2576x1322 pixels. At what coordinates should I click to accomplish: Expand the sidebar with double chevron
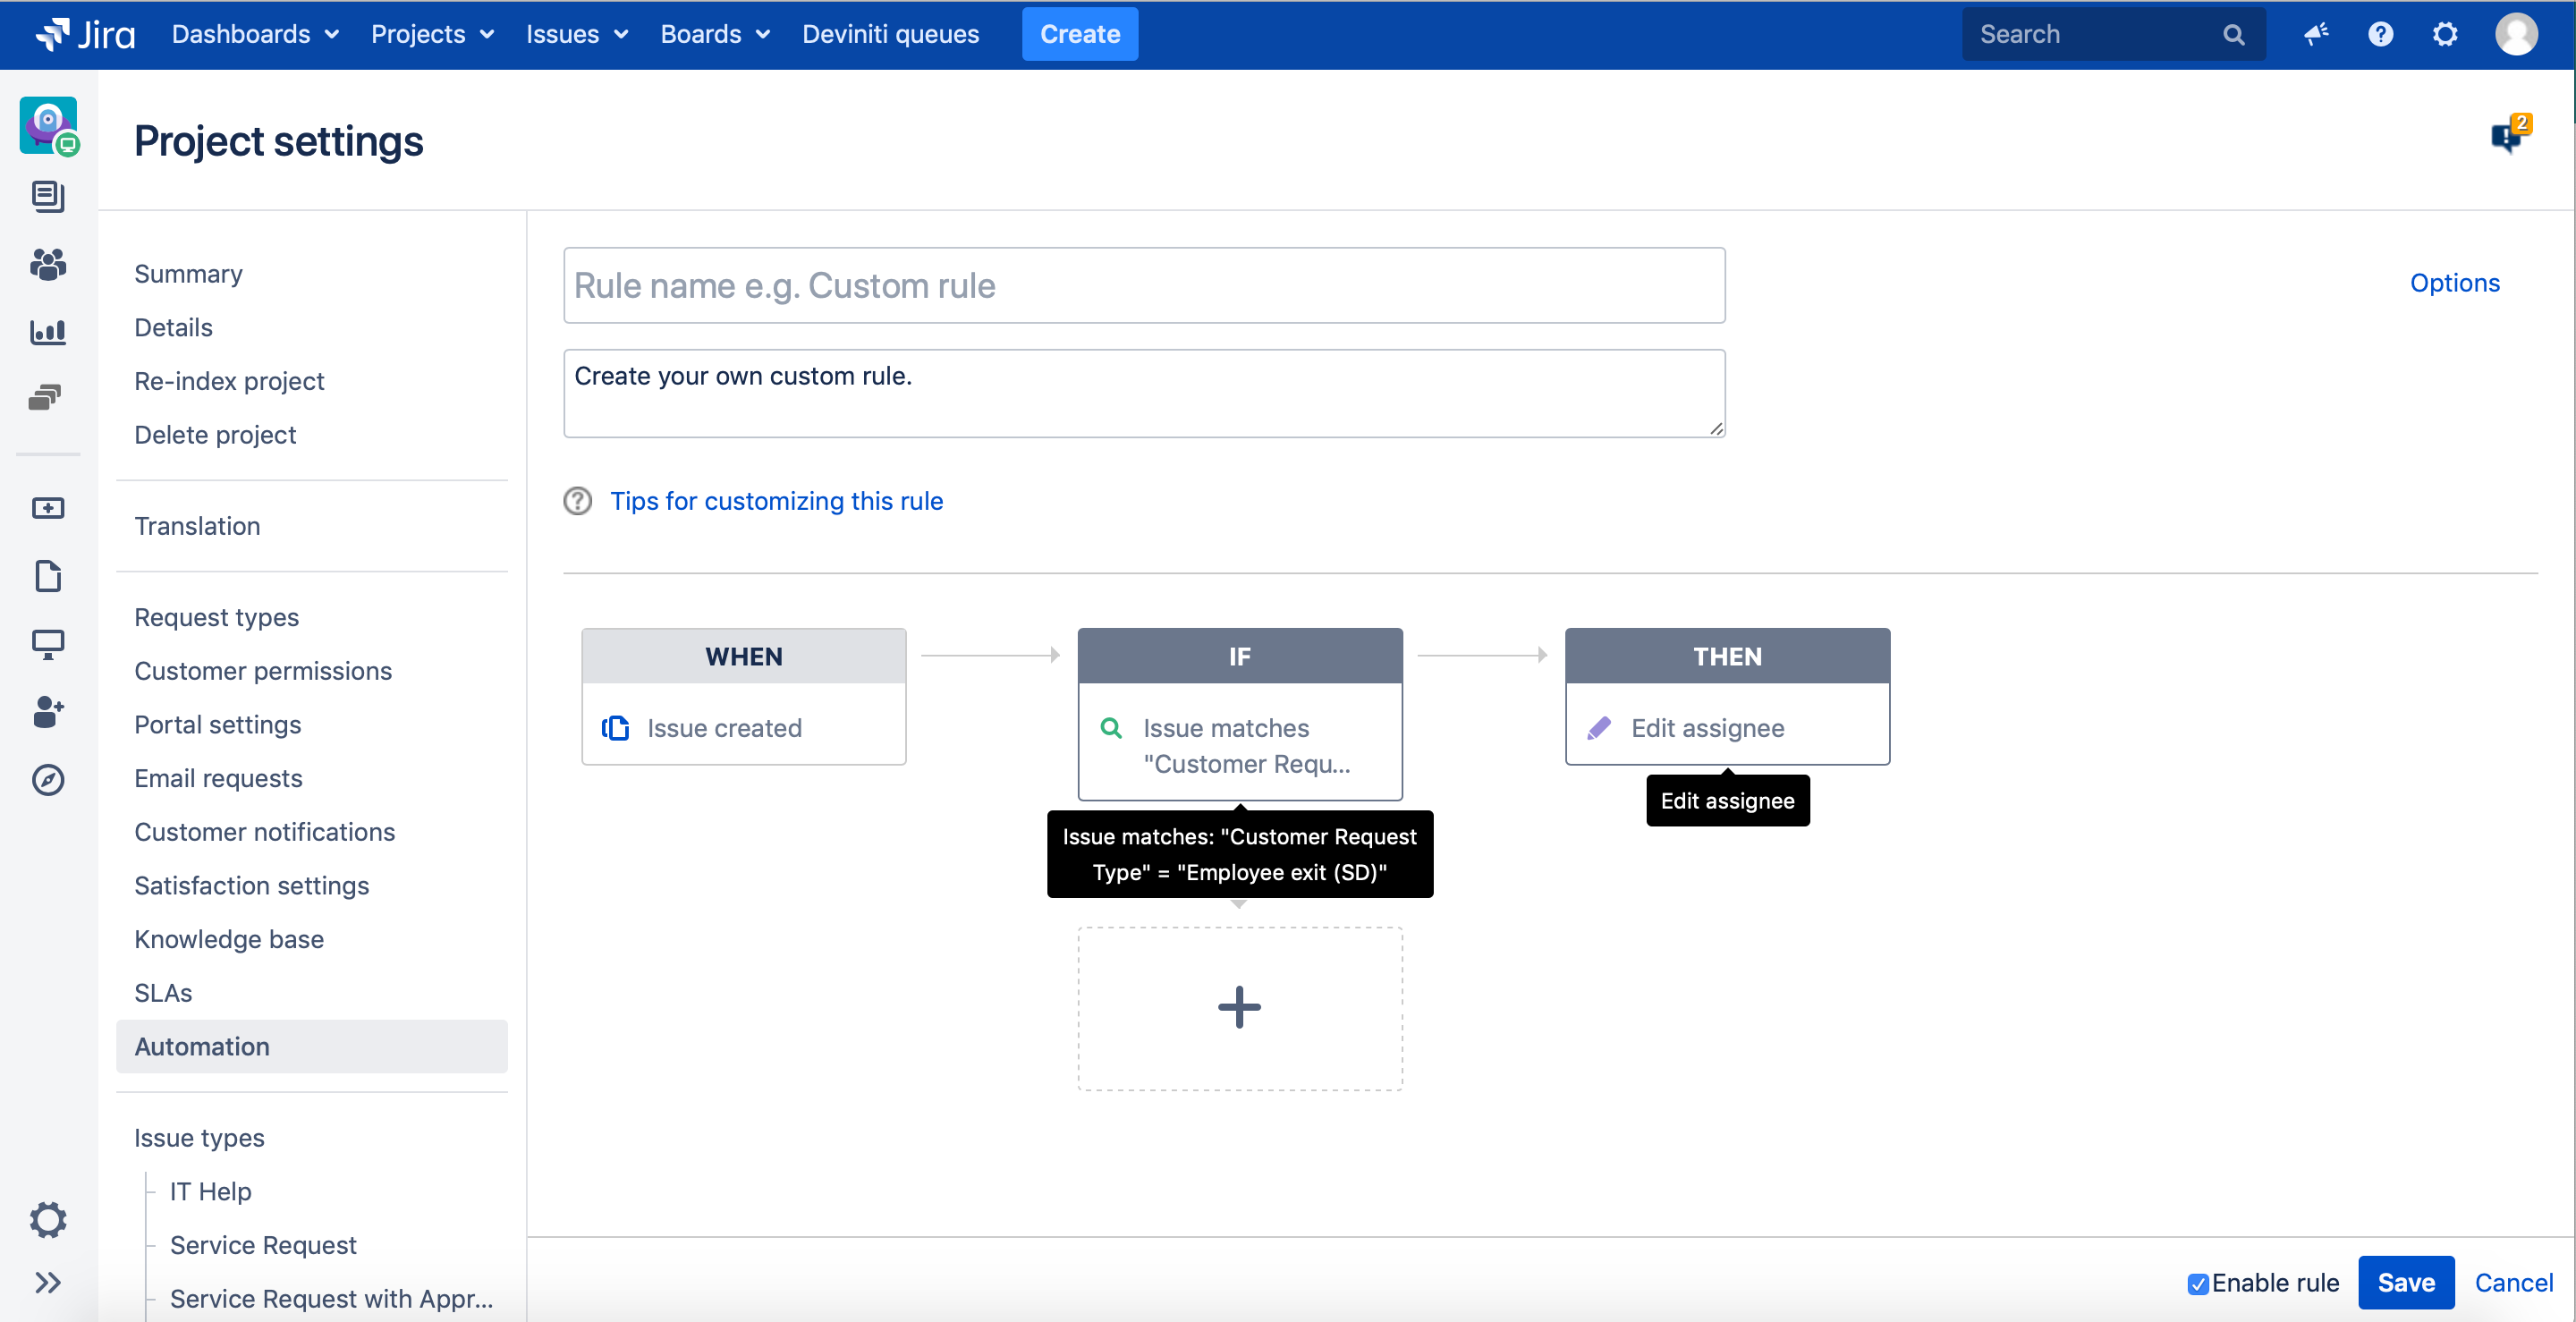tap(47, 1282)
